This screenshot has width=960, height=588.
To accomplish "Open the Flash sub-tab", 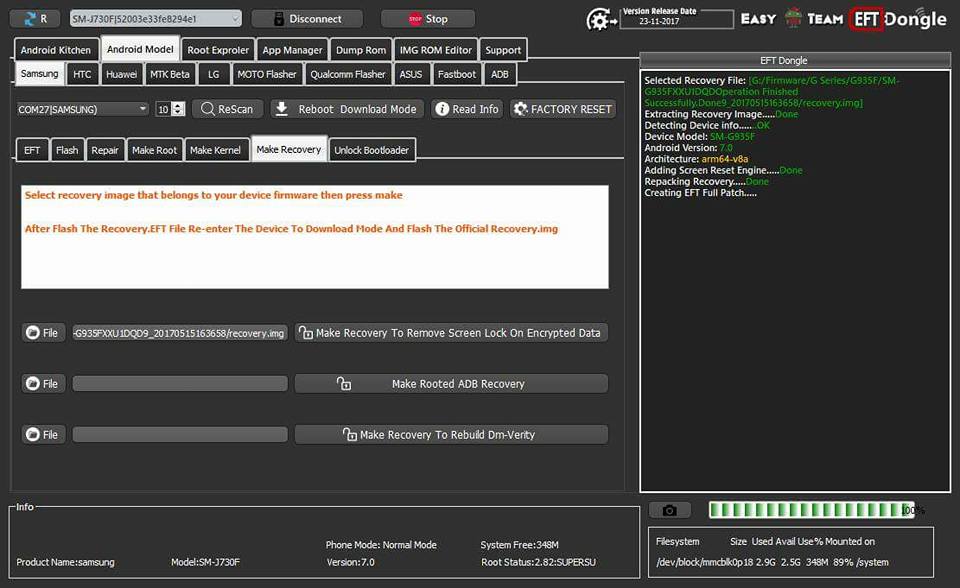I will (x=67, y=150).
